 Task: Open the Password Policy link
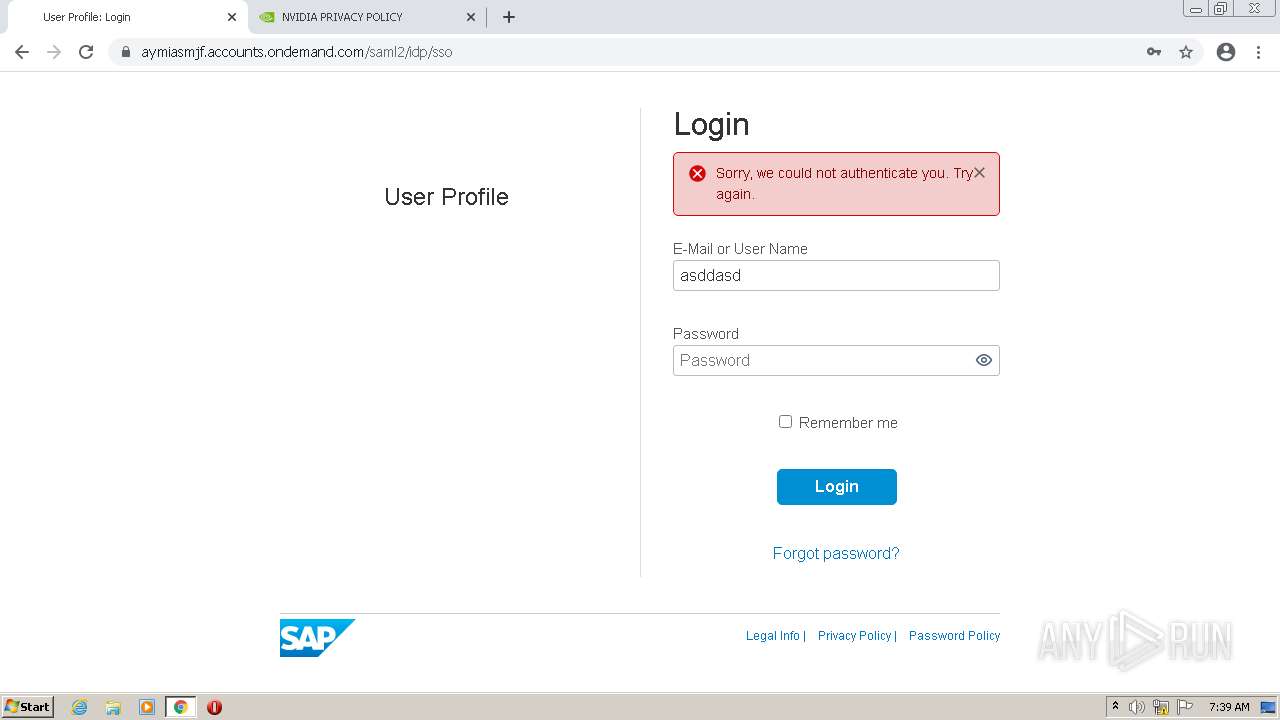click(x=954, y=636)
